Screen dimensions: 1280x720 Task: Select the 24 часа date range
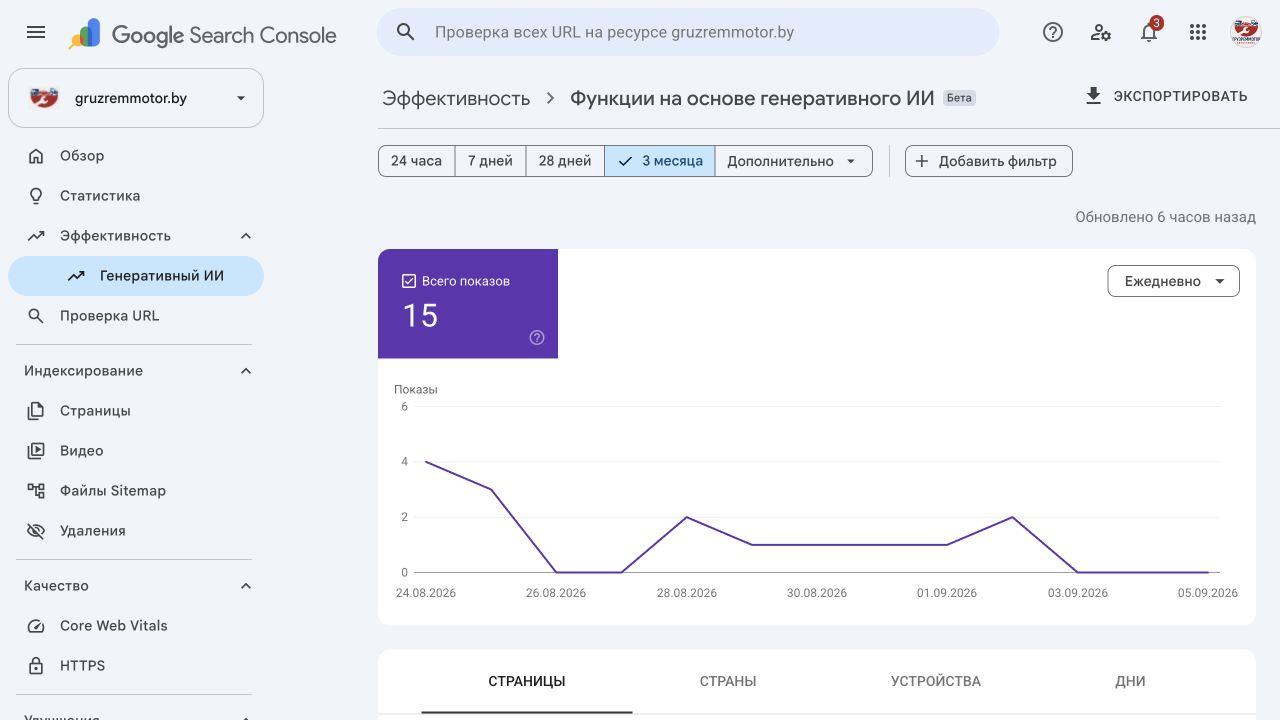click(x=416, y=161)
